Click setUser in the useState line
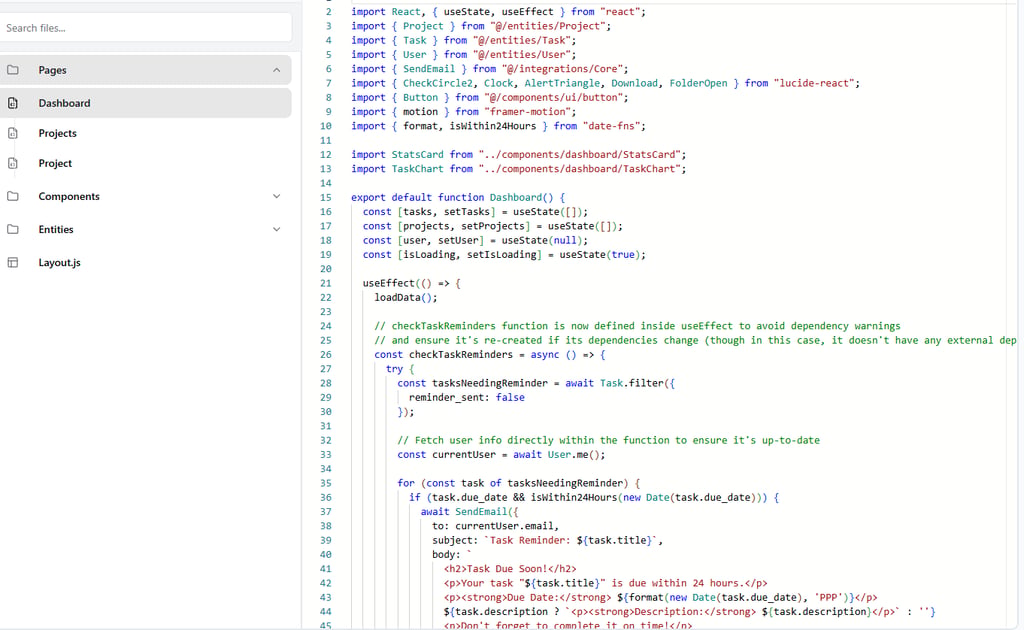 point(458,240)
